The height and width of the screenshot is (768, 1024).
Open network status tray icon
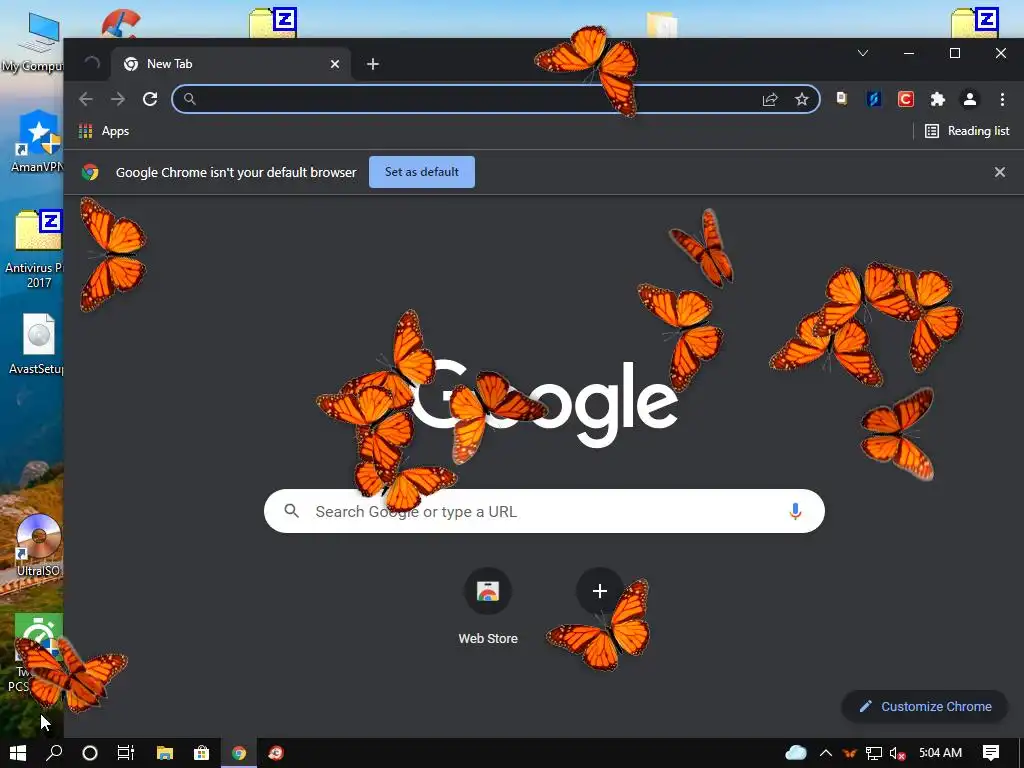point(873,753)
